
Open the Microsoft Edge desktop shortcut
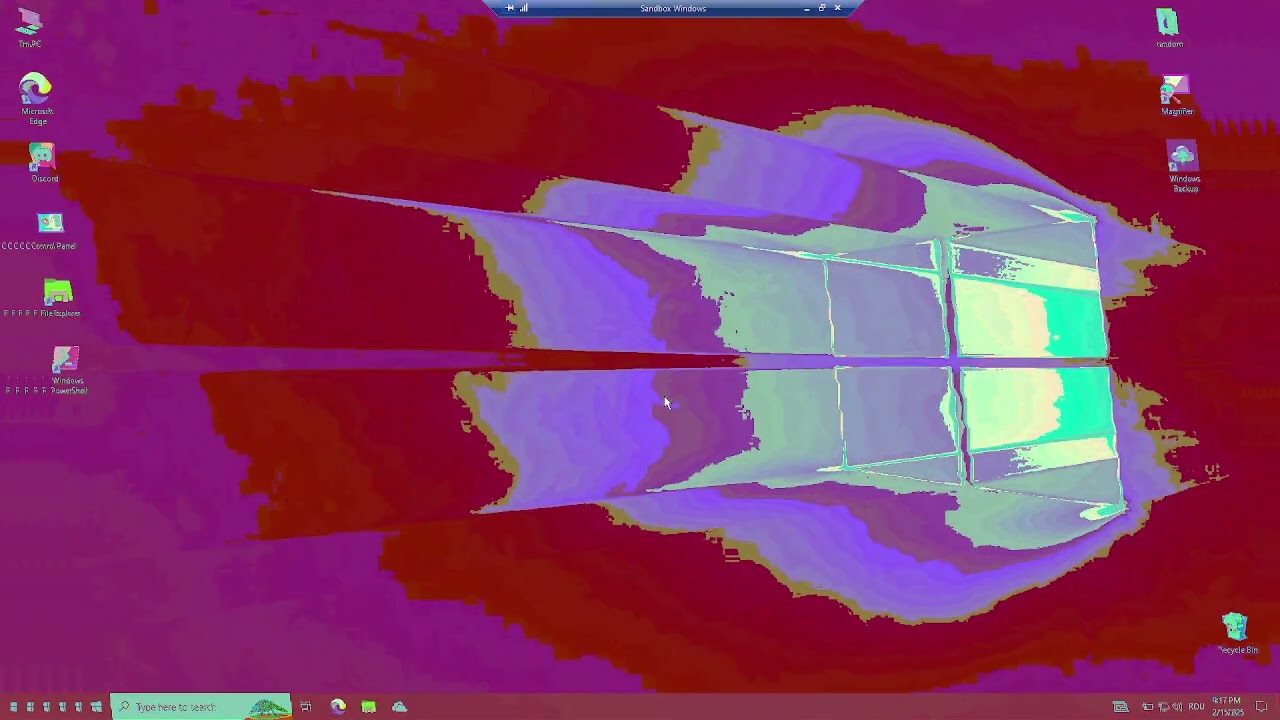click(x=37, y=98)
